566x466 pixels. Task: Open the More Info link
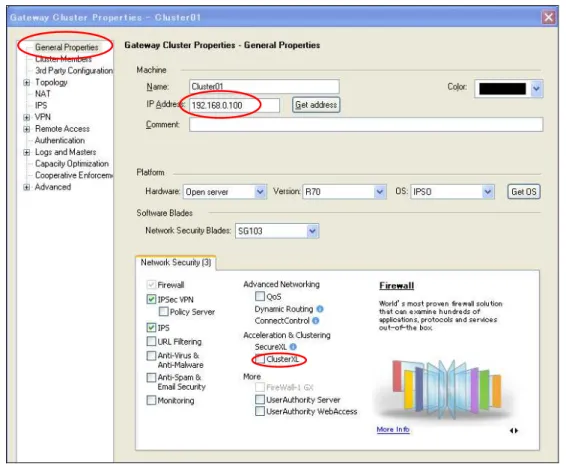(x=393, y=429)
